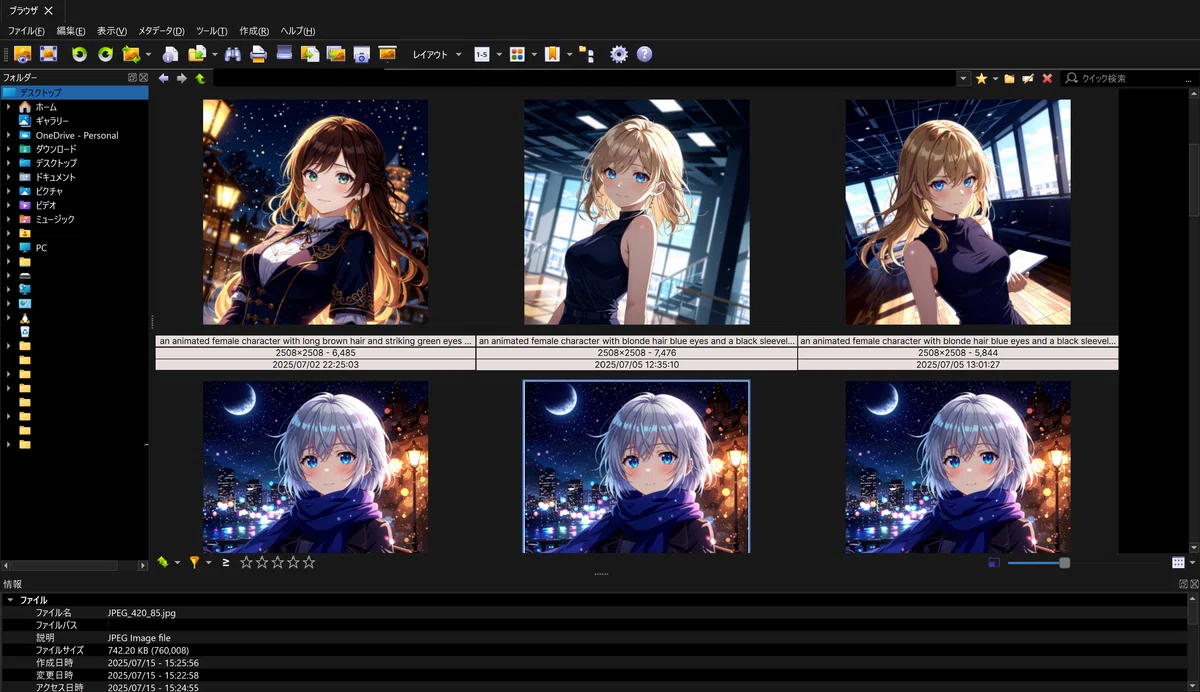Screen dimensions: 1200x692
Task: Open the selected image in viewer
Action: click(x=22, y=54)
